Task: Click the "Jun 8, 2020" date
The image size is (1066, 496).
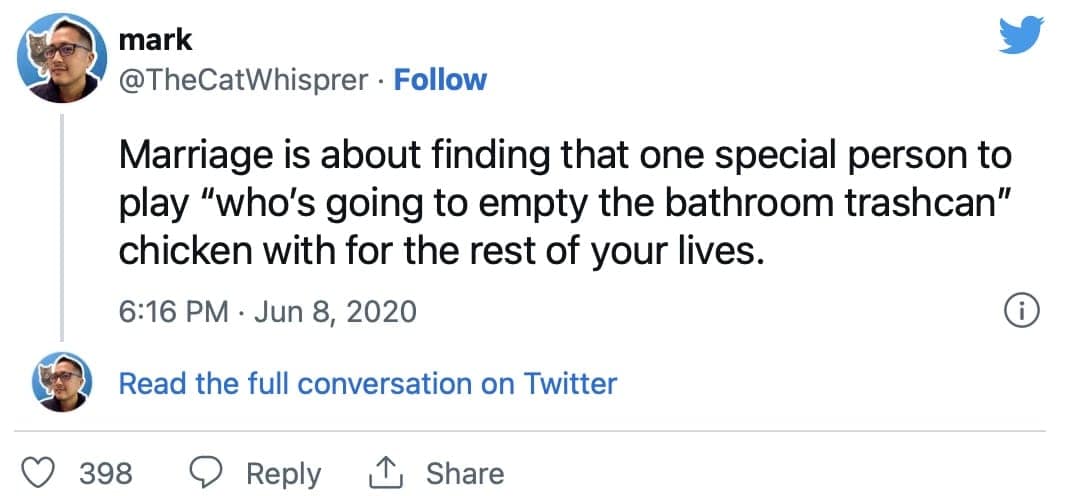Action: [335, 312]
